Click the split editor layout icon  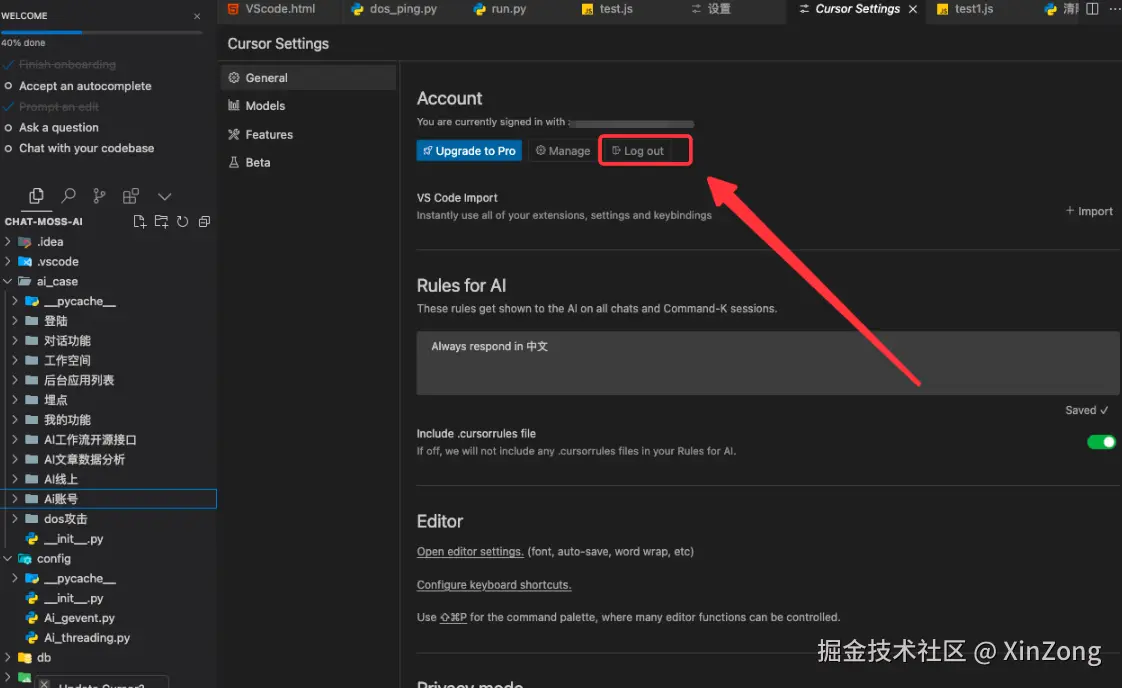[1092, 9]
